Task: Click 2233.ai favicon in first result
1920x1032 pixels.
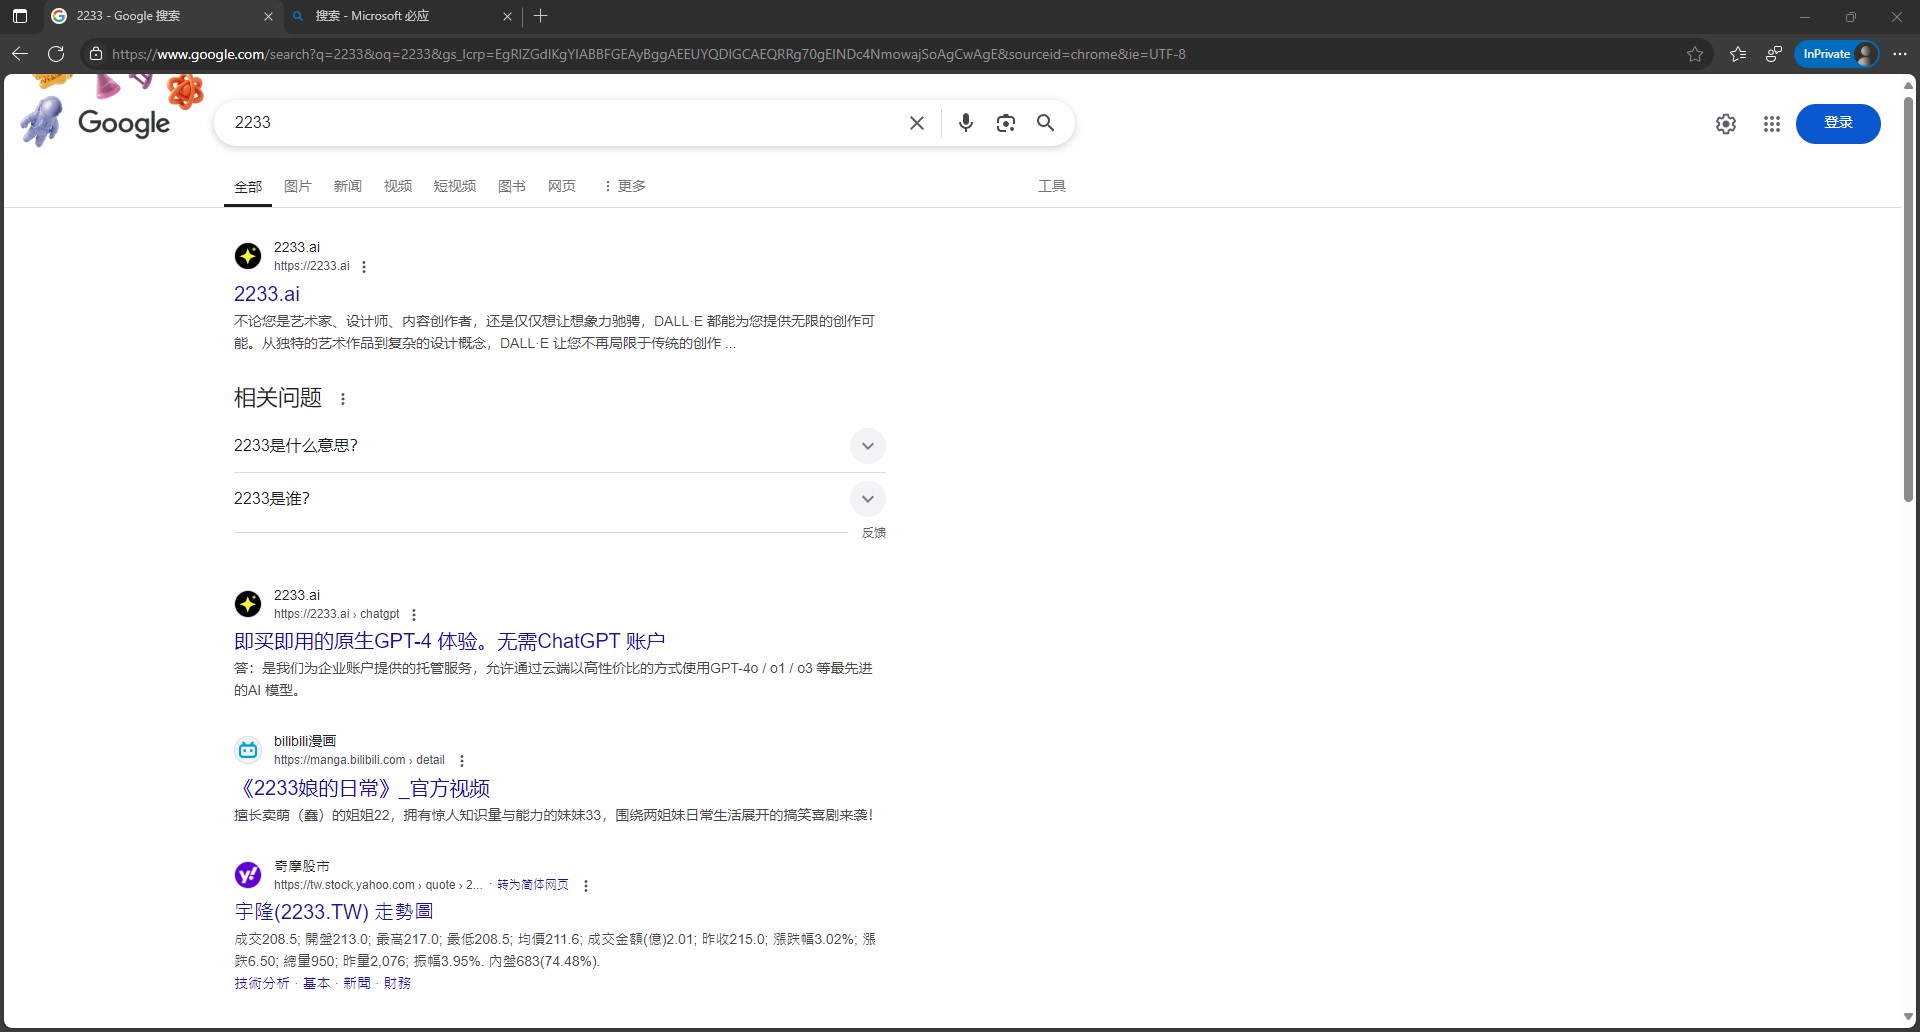Action: [248, 256]
